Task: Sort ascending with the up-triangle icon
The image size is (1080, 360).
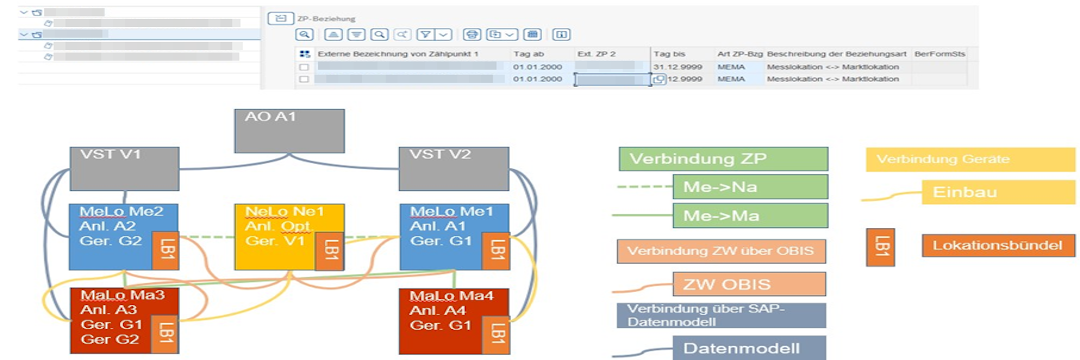Action: (x=334, y=34)
